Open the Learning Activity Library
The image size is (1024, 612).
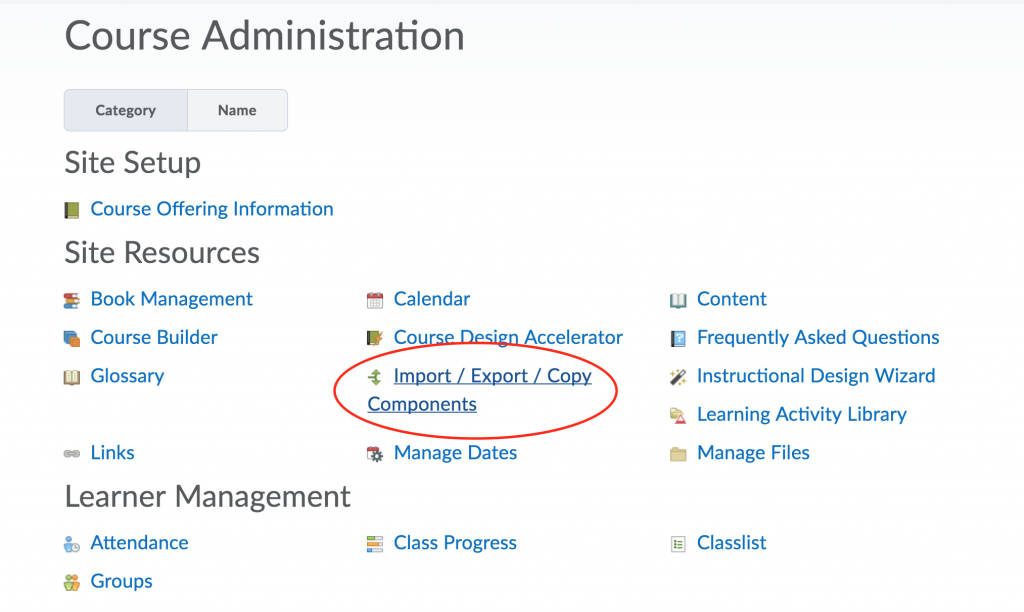point(801,414)
